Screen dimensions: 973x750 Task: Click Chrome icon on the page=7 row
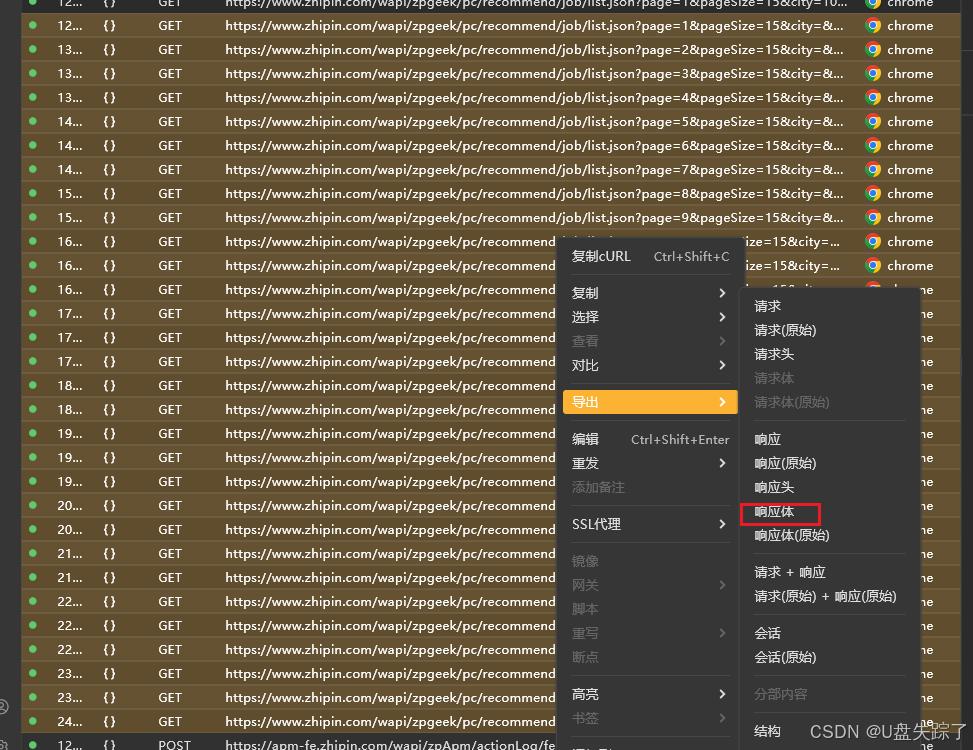tap(874, 169)
